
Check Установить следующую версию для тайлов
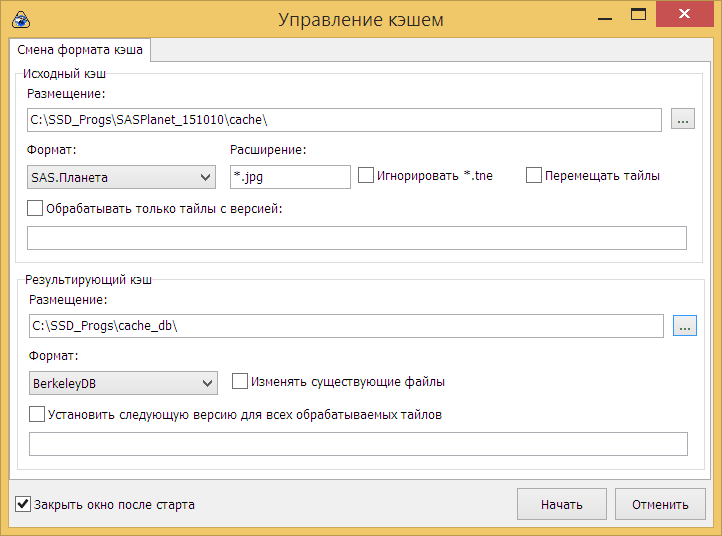[x=38, y=414]
